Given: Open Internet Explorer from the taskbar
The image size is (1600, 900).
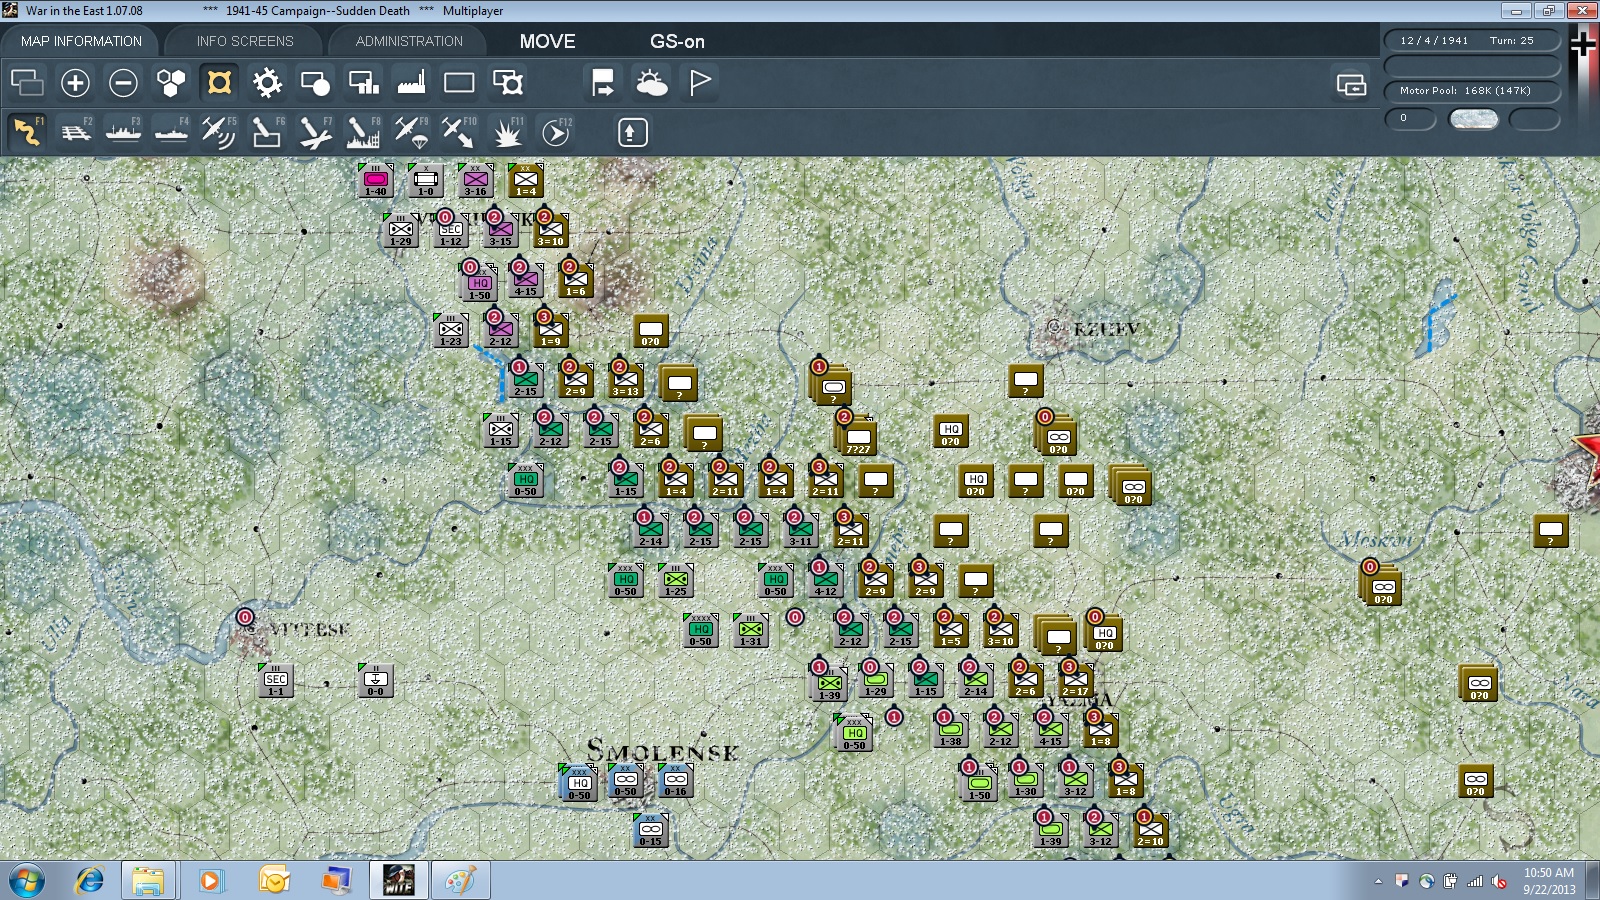Looking at the screenshot, I should coord(90,881).
